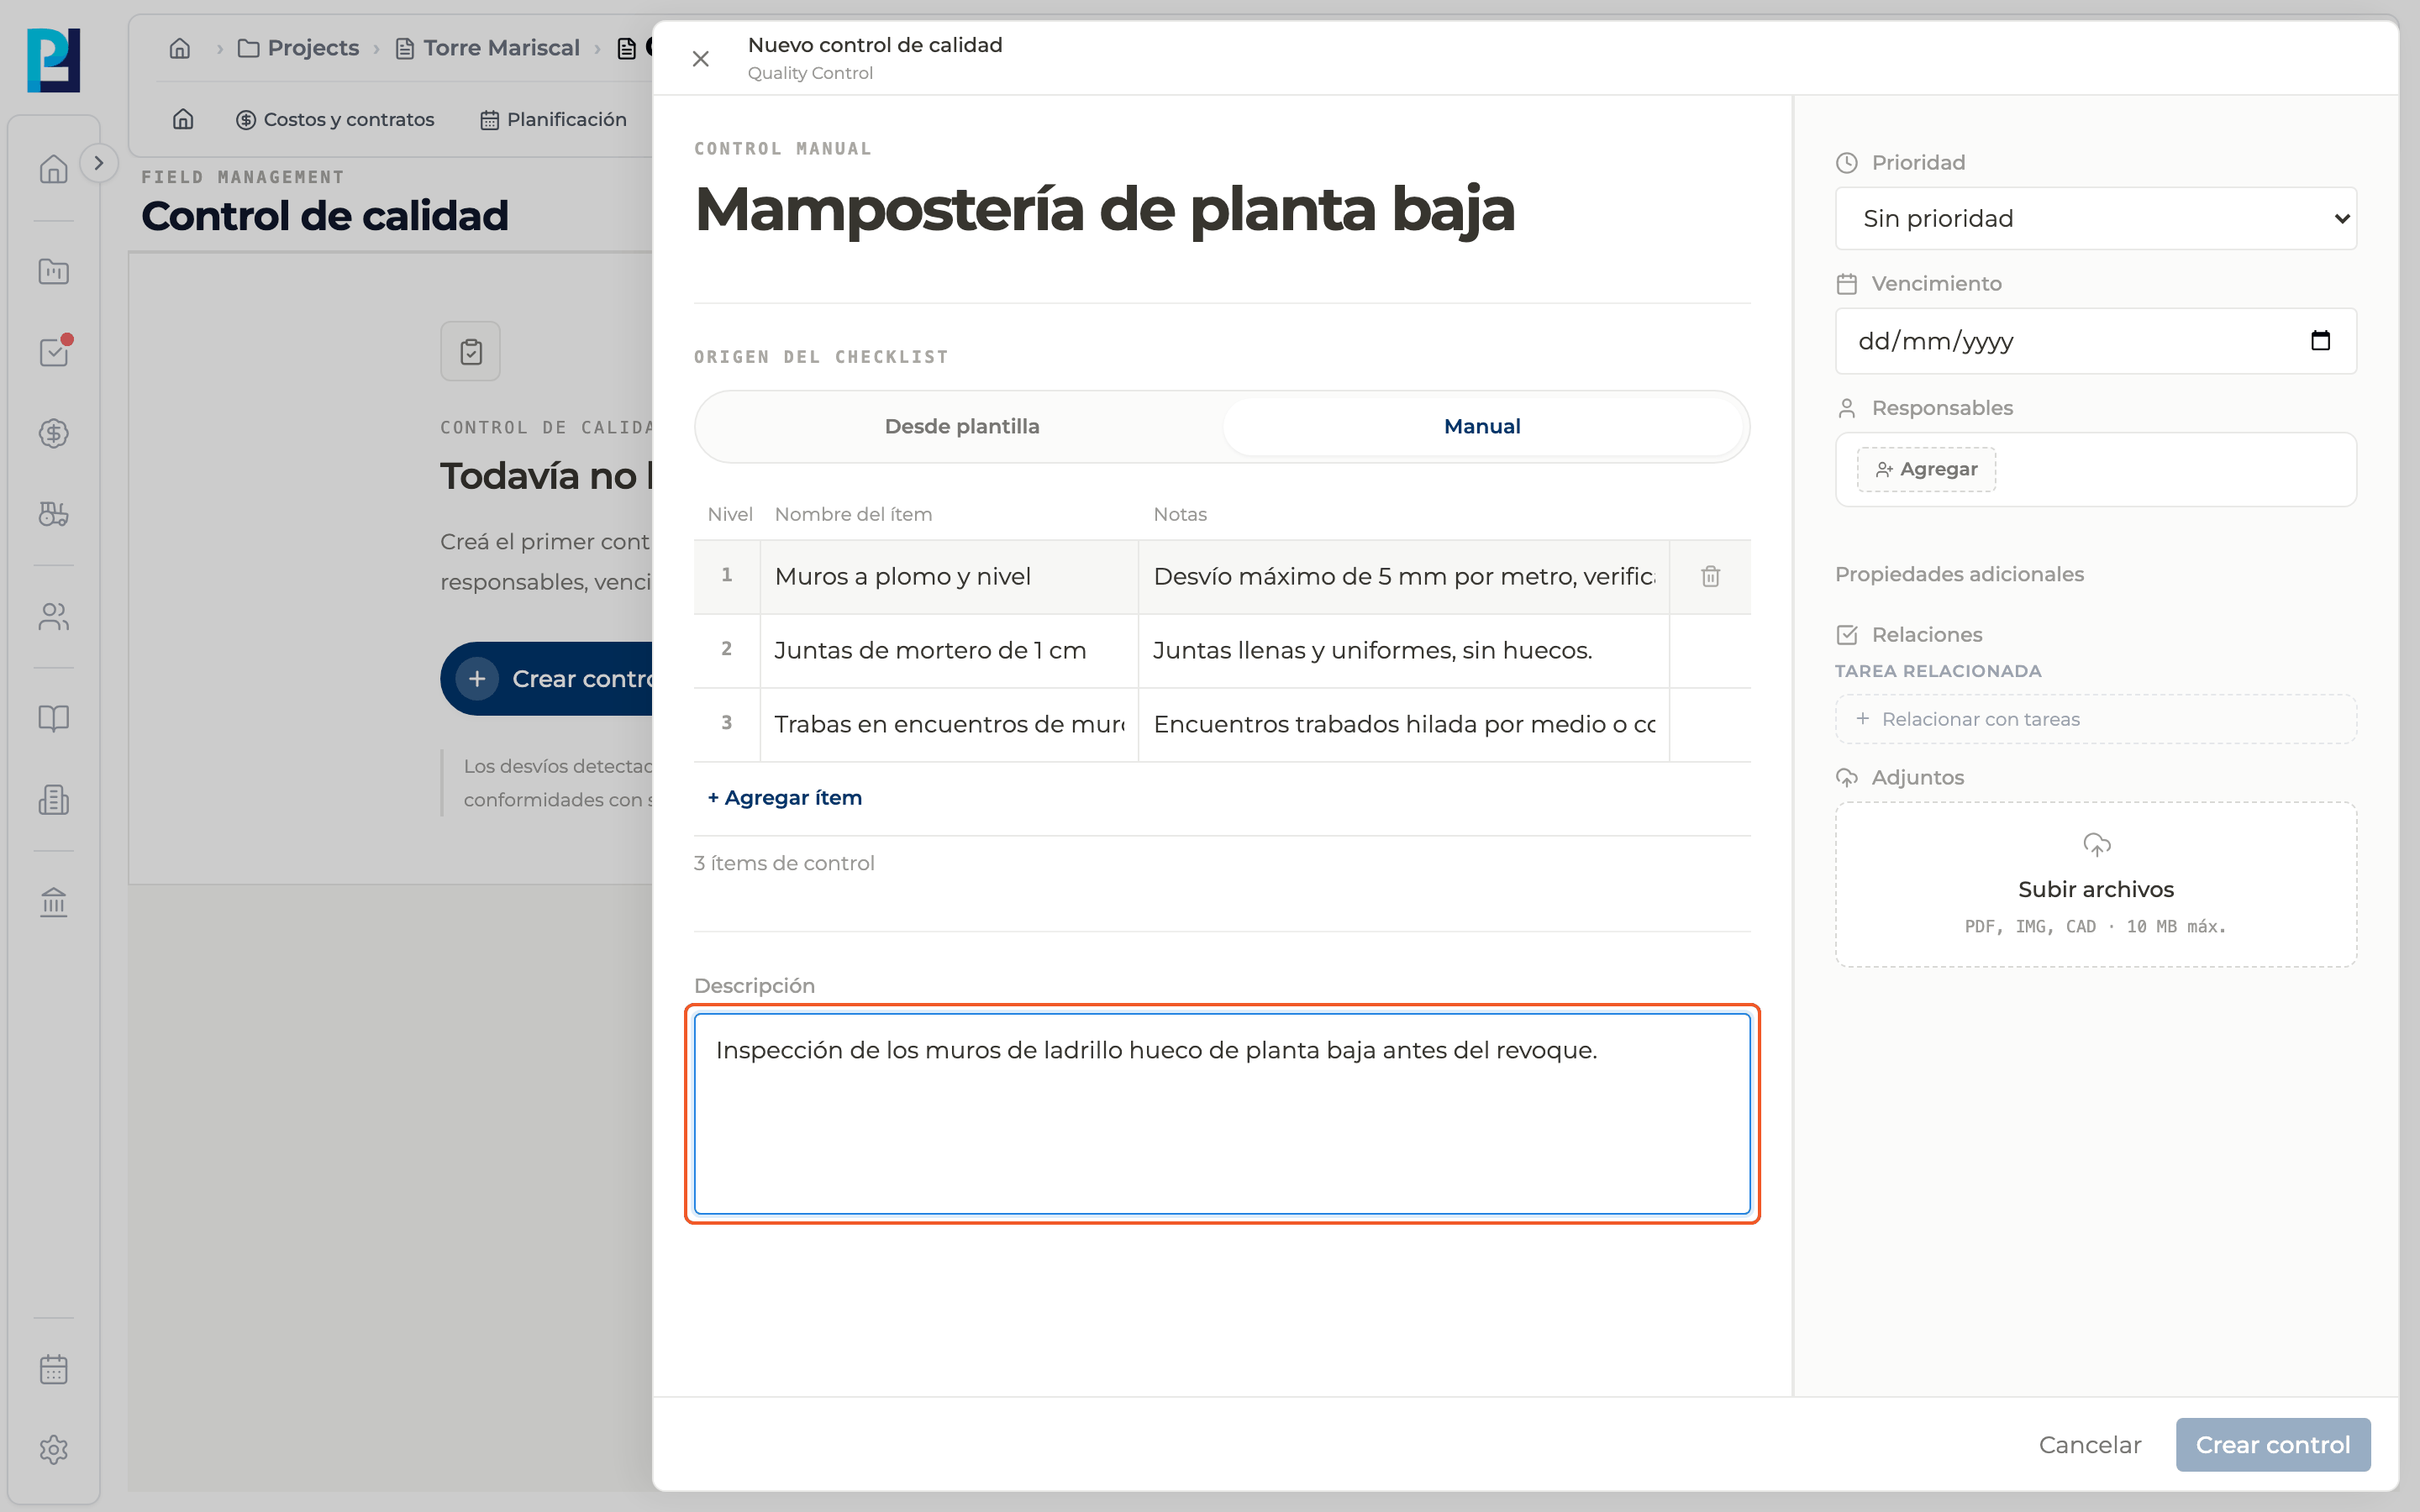
Task: Switch checklist origin to Desde plantilla
Action: (962, 427)
